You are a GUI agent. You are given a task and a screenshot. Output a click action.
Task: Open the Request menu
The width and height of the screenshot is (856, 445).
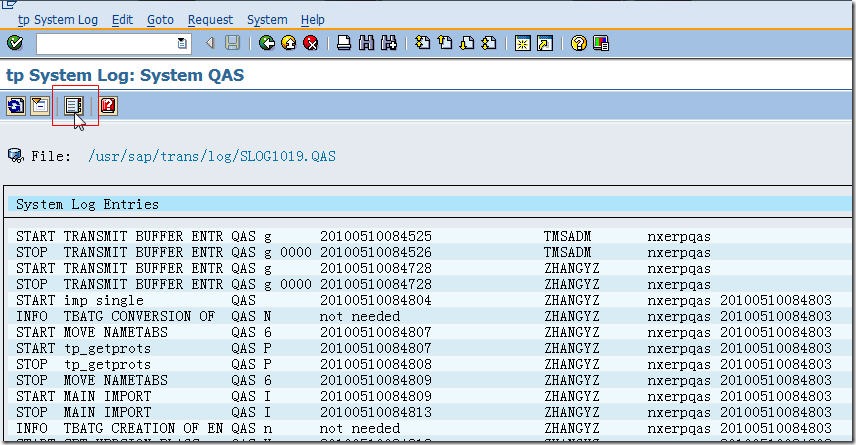(x=210, y=19)
